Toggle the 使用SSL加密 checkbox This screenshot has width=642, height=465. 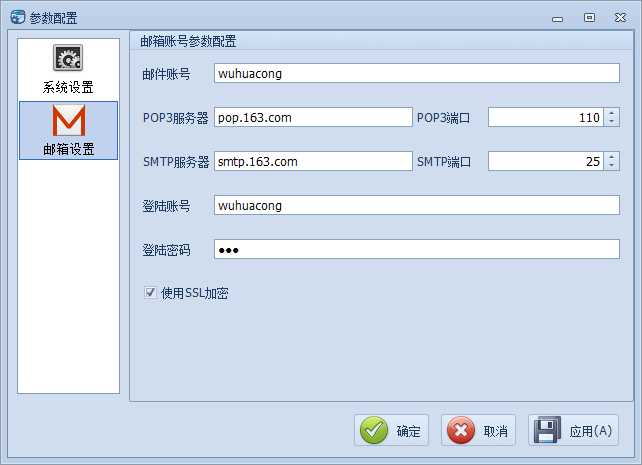pyautogui.click(x=150, y=292)
